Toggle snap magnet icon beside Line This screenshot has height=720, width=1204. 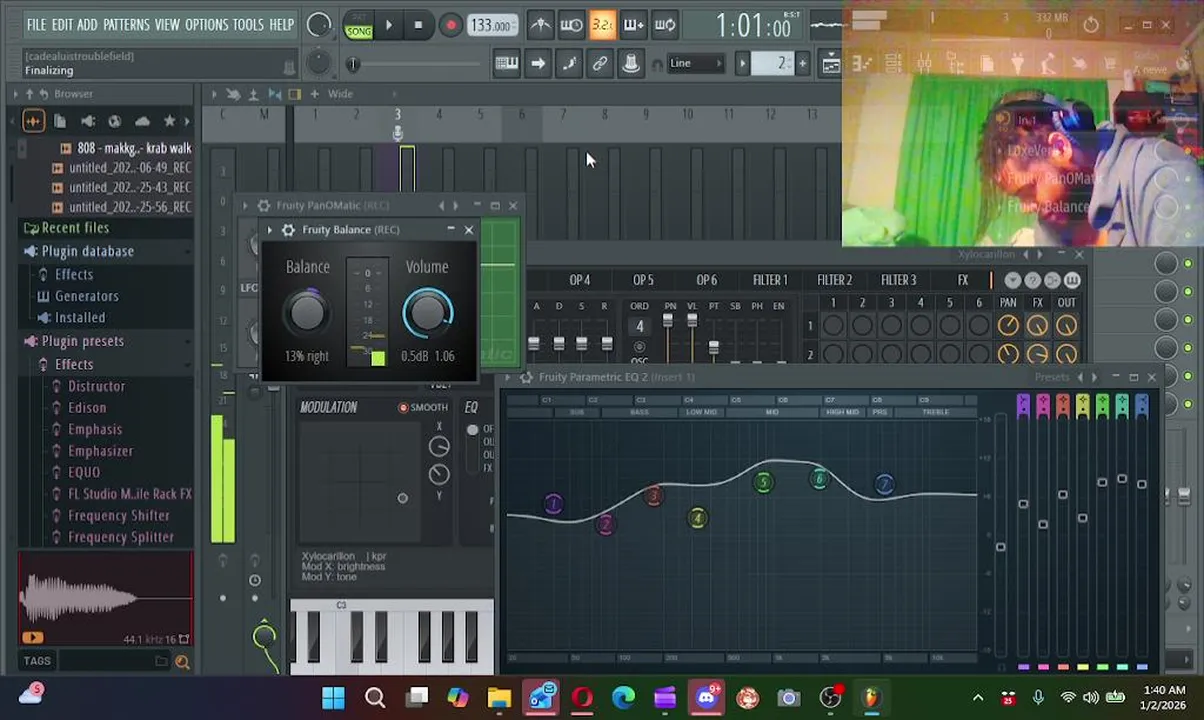click(657, 65)
